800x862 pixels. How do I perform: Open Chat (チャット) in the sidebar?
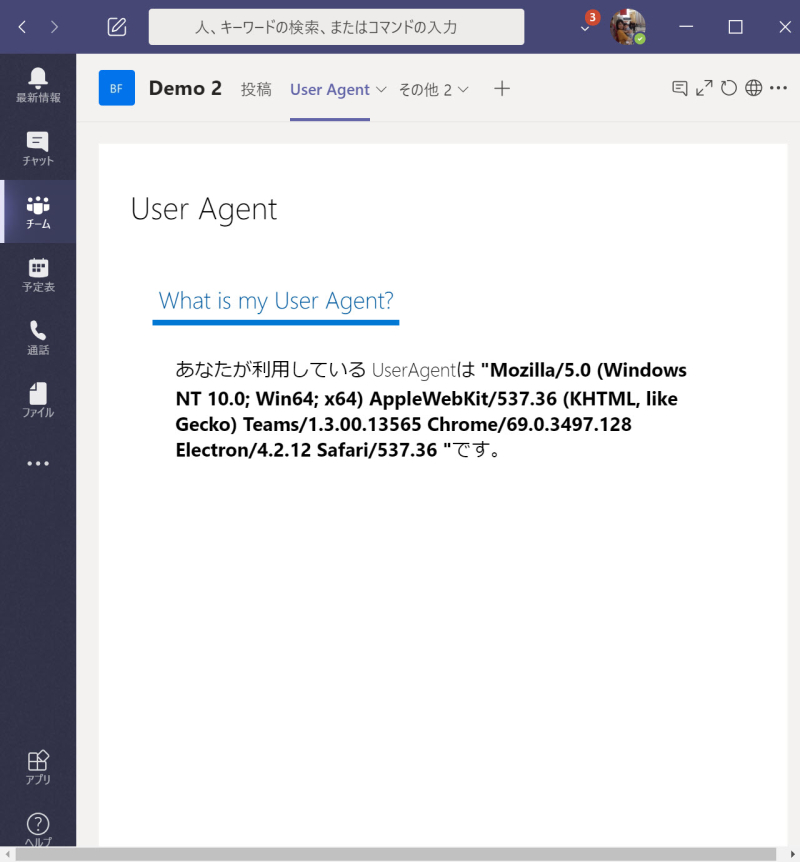pos(38,149)
